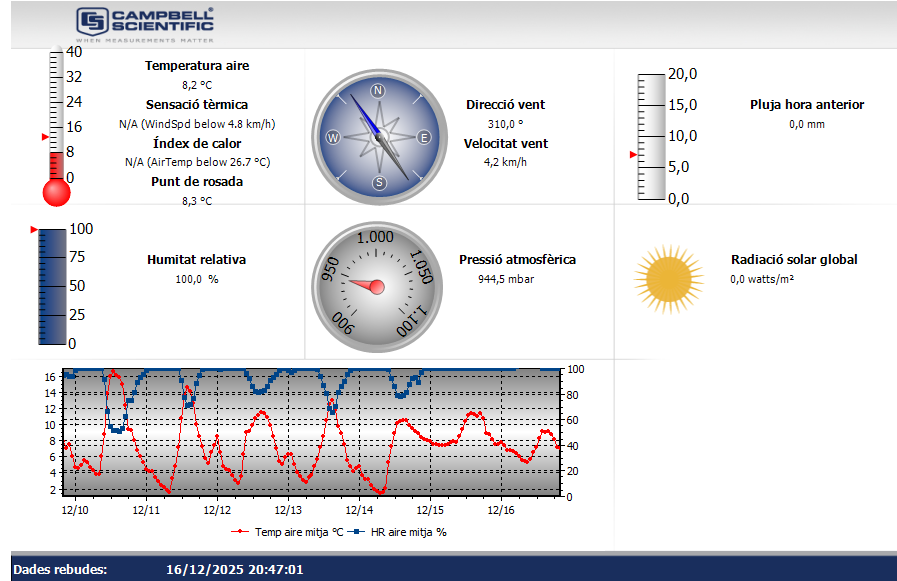
Task: Click the rain gauge scale graphic
Action: pyautogui.click(x=651, y=137)
